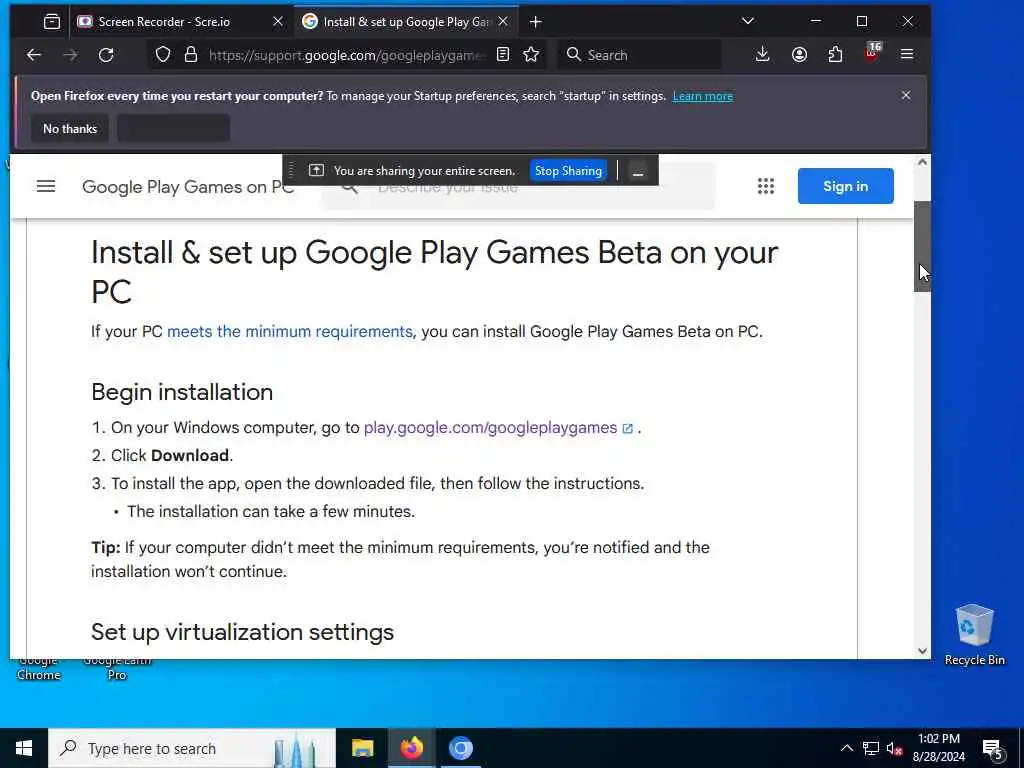This screenshot has height=768, width=1024.
Task: Select the Install & set up Google Play tab
Action: (x=406, y=22)
